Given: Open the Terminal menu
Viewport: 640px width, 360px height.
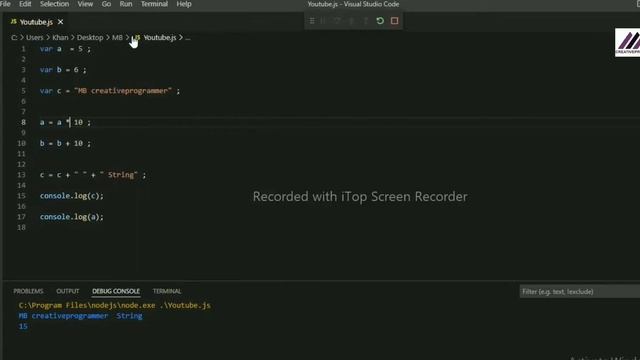Looking at the screenshot, I should [x=154, y=4].
